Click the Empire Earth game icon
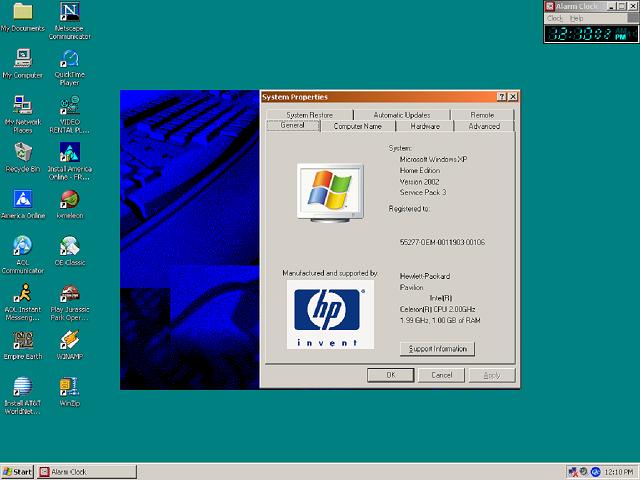Screen dimensions: 640x480 coord(22,340)
